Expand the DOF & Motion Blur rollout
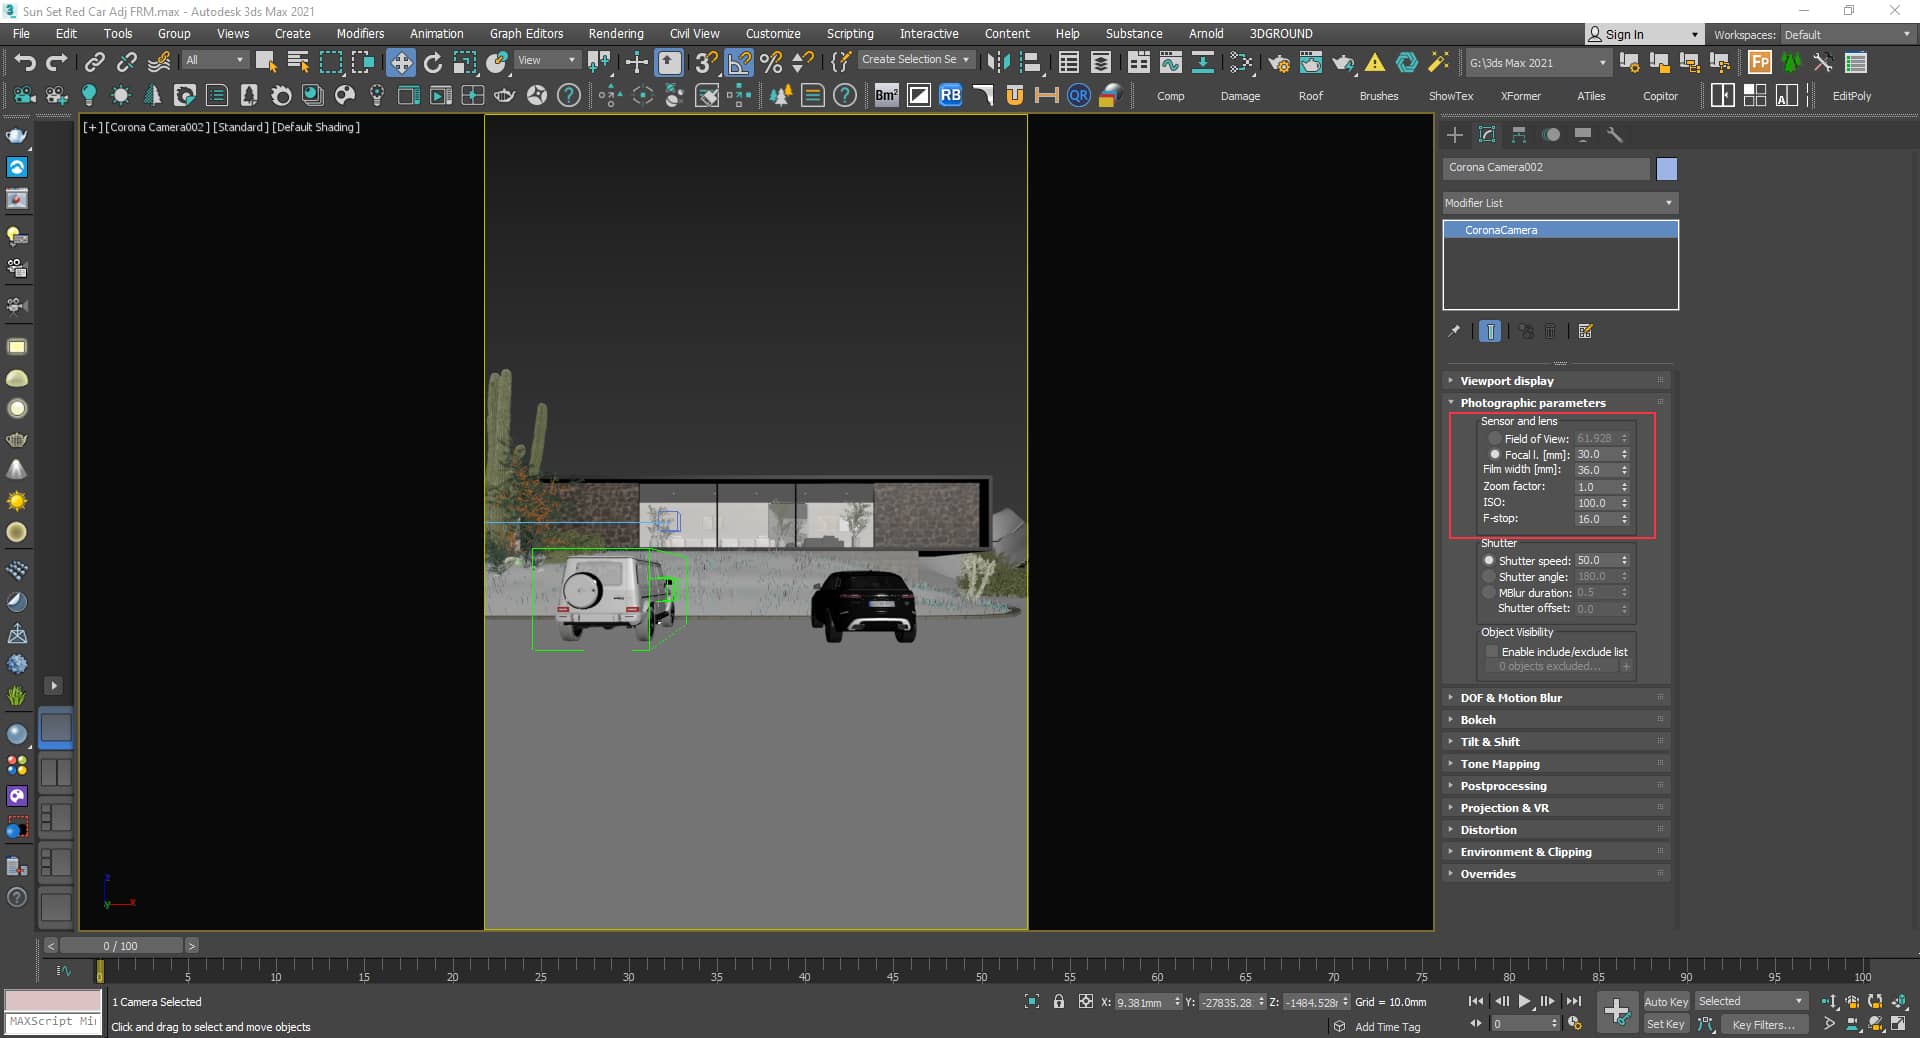The image size is (1920, 1038). pyautogui.click(x=1510, y=698)
